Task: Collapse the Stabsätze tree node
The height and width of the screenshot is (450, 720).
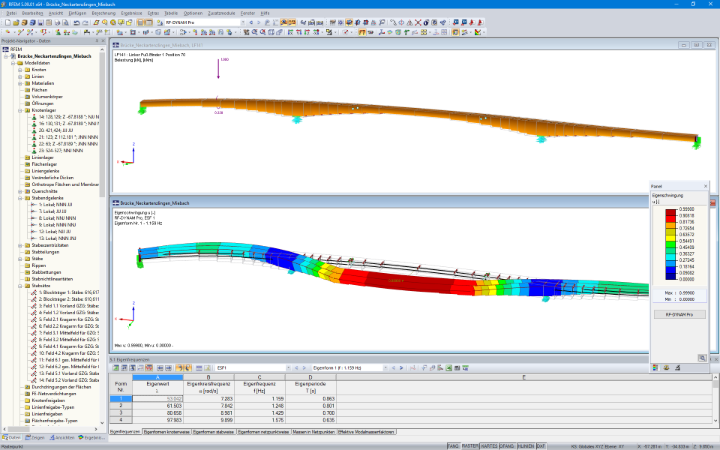Action: click(x=20, y=286)
